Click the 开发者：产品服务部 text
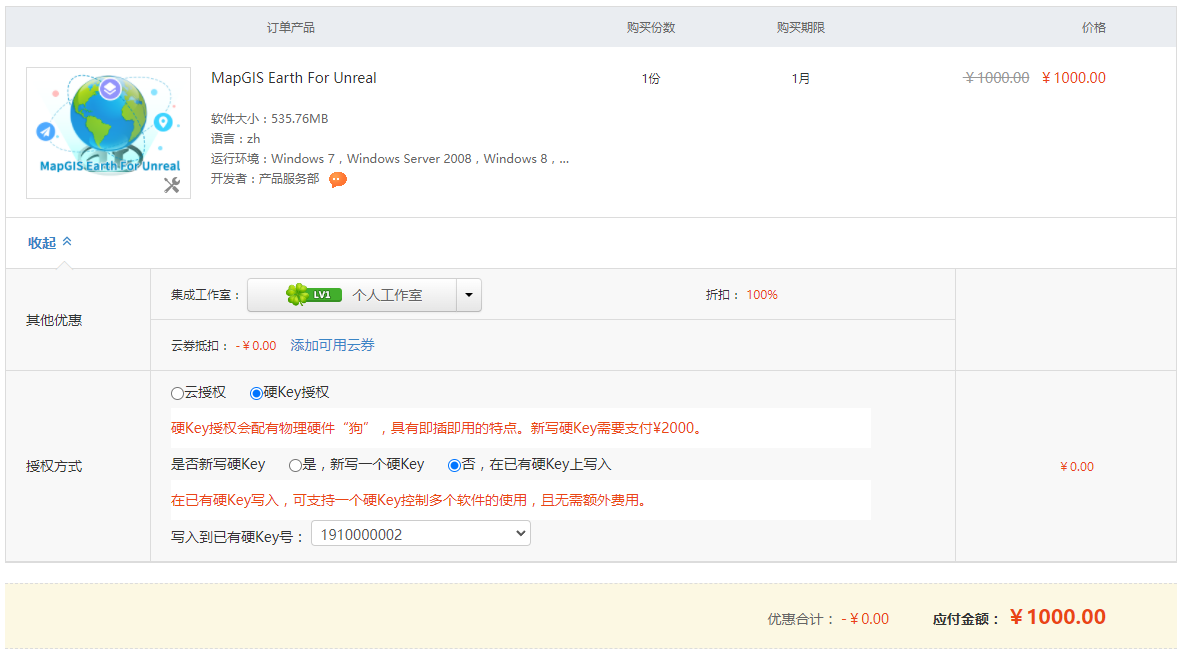This screenshot has height=651, width=1180. (265, 178)
